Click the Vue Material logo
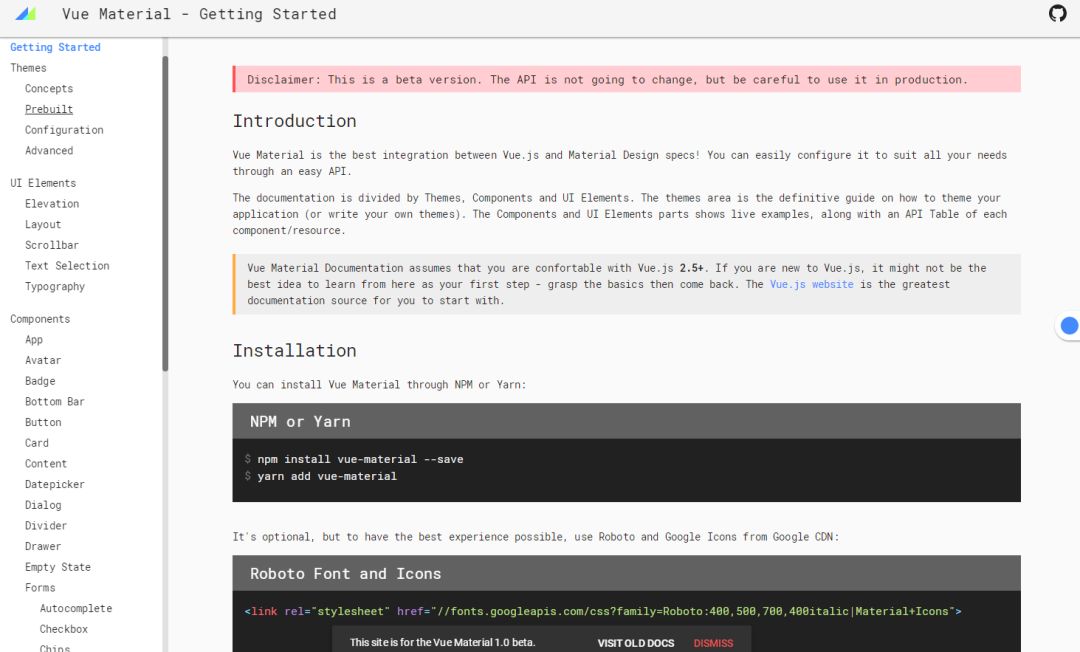Viewport: 1080px width, 652px height. [x=25, y=14]
